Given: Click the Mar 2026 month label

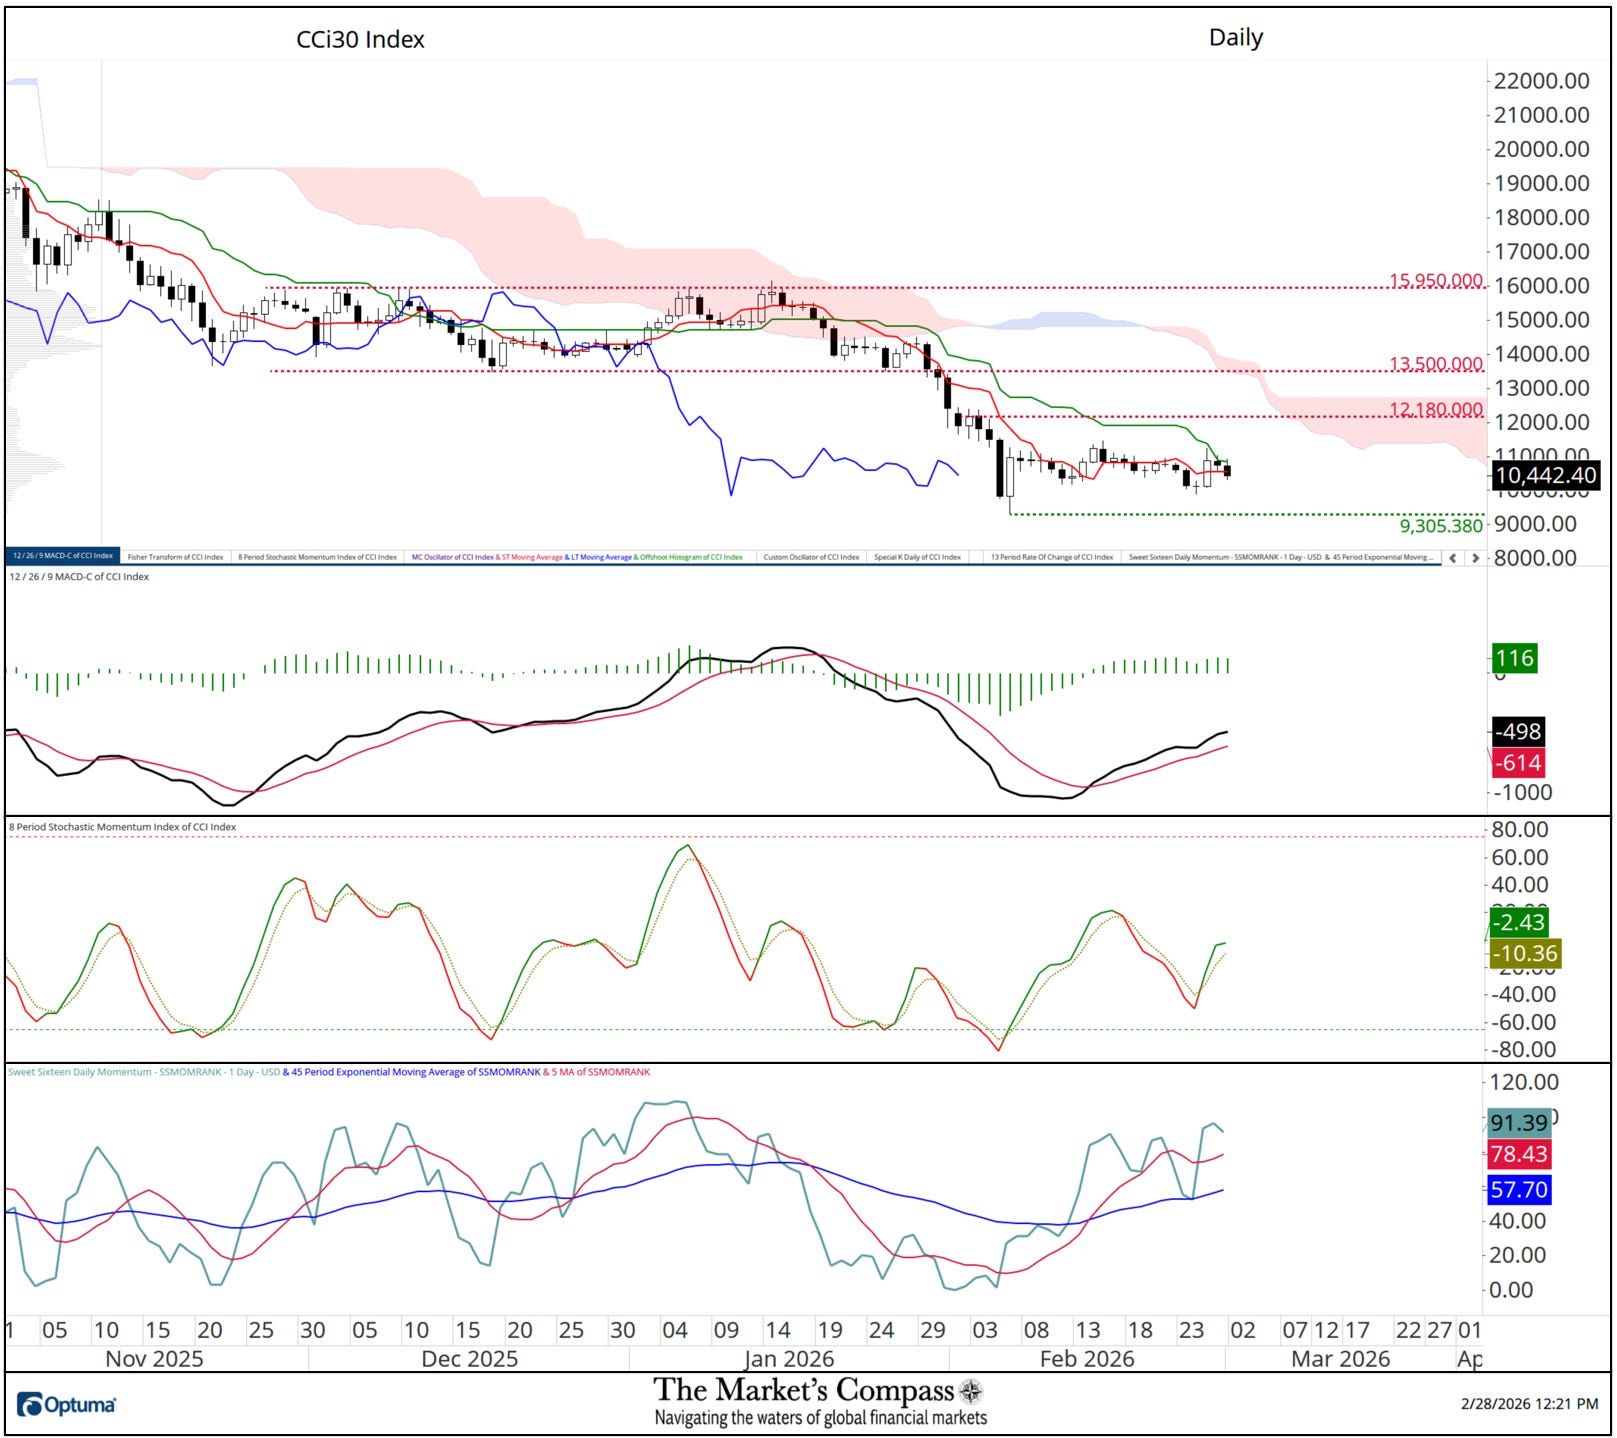Looking at the screenshot, I should click(1341, 1359).
